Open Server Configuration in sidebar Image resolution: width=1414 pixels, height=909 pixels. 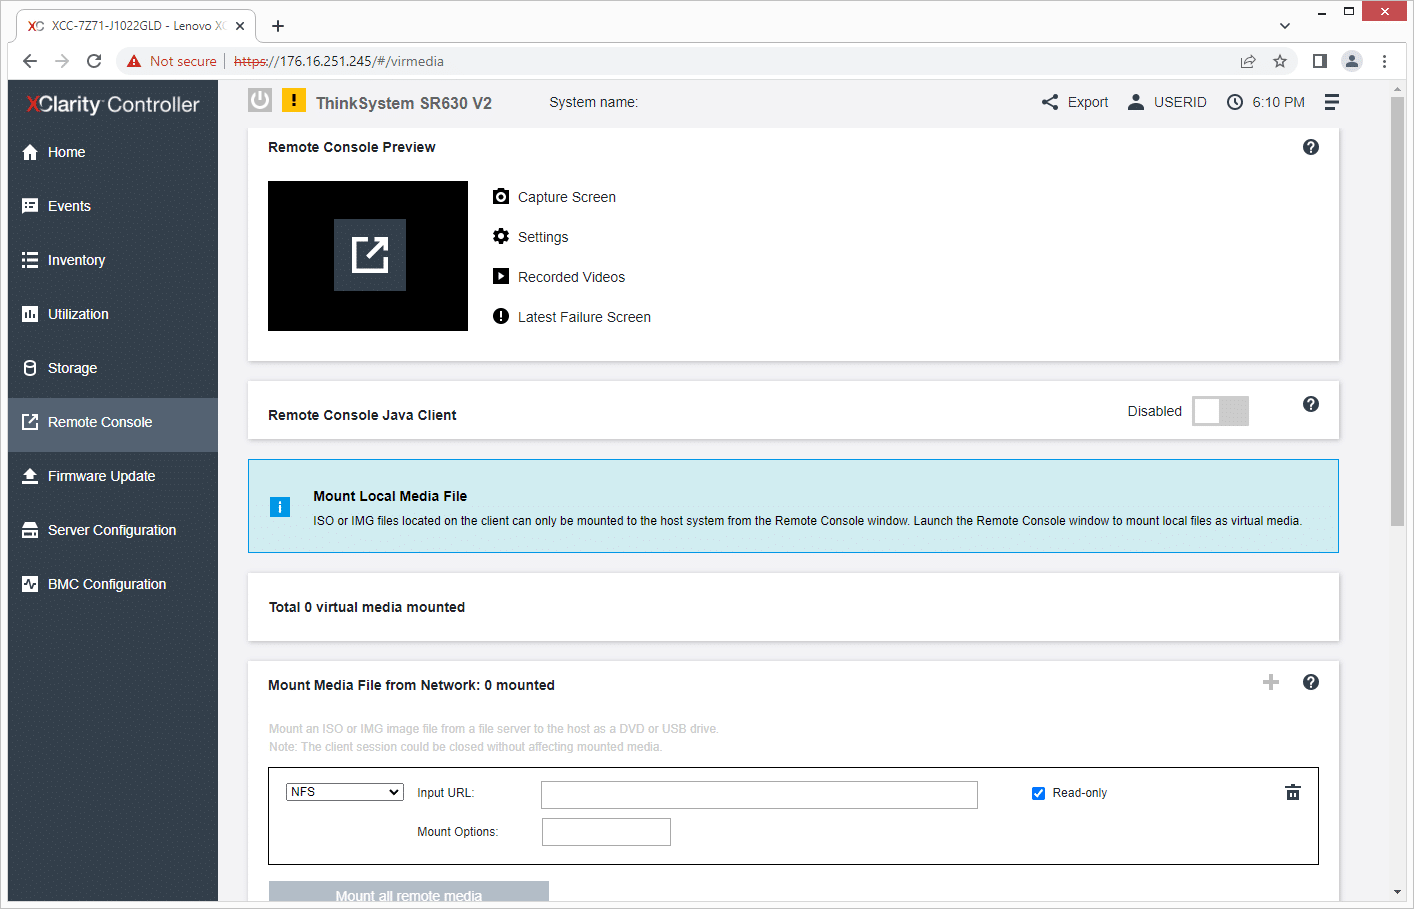click(113, 530)
